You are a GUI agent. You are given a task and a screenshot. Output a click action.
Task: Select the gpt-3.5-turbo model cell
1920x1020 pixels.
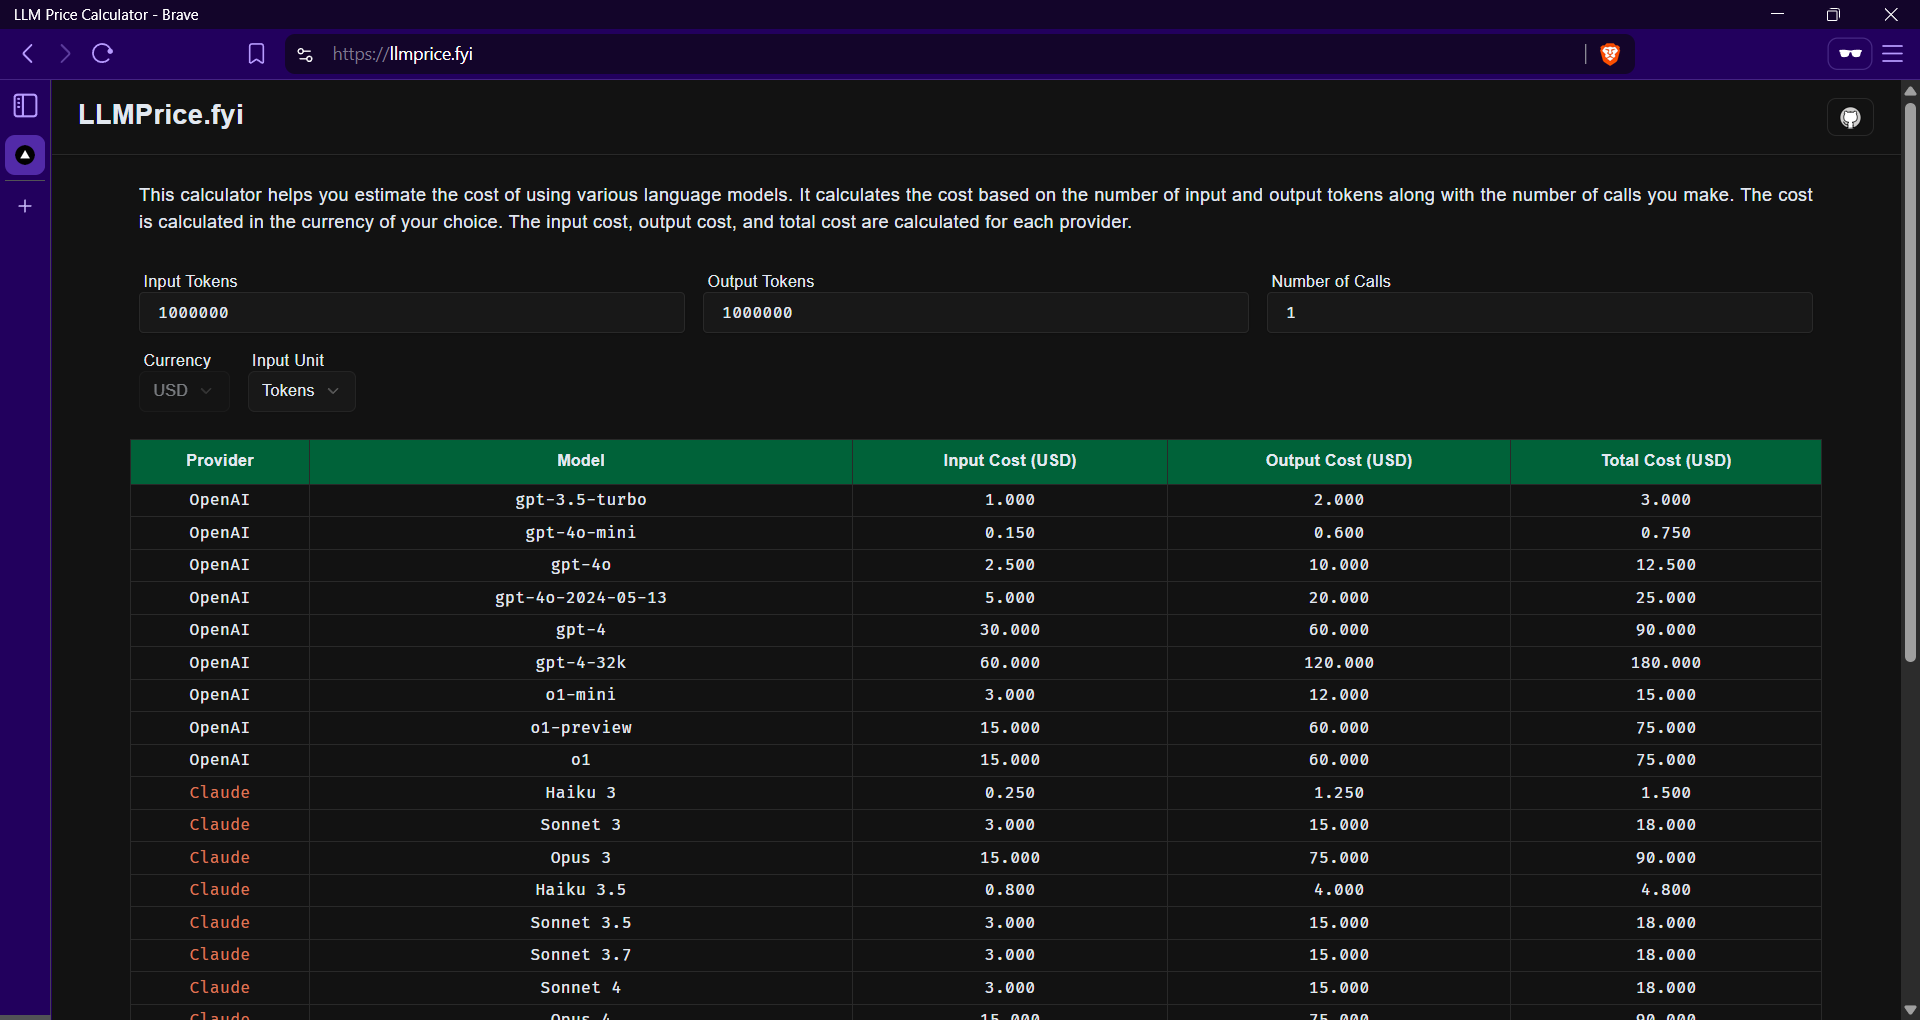click(x=581, y=500)
